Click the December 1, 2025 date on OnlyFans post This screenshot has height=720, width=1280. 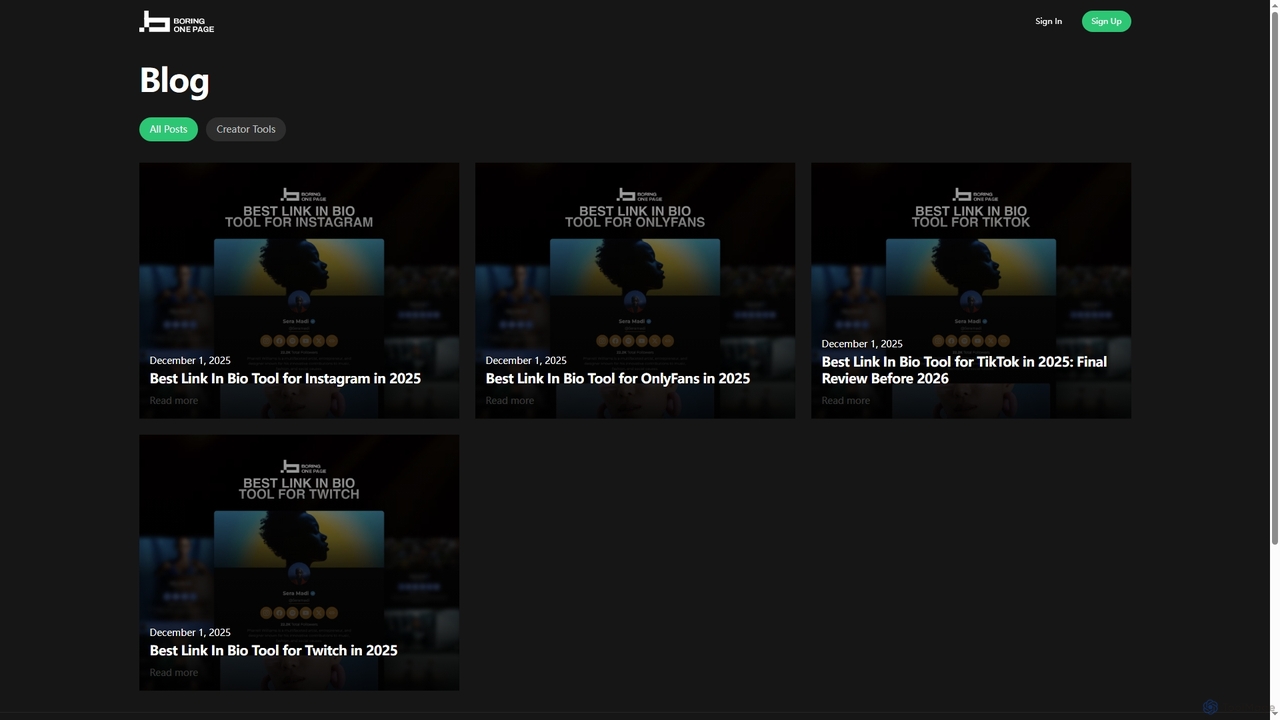pos(526,360)
